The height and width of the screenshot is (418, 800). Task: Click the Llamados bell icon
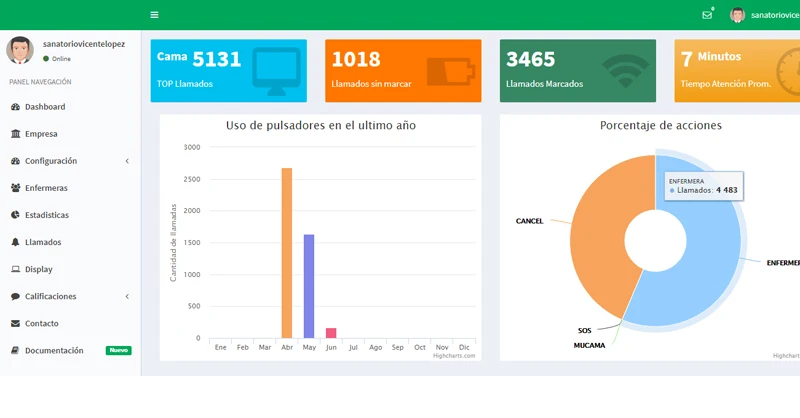pyautogui.click(x=15, y=242)
